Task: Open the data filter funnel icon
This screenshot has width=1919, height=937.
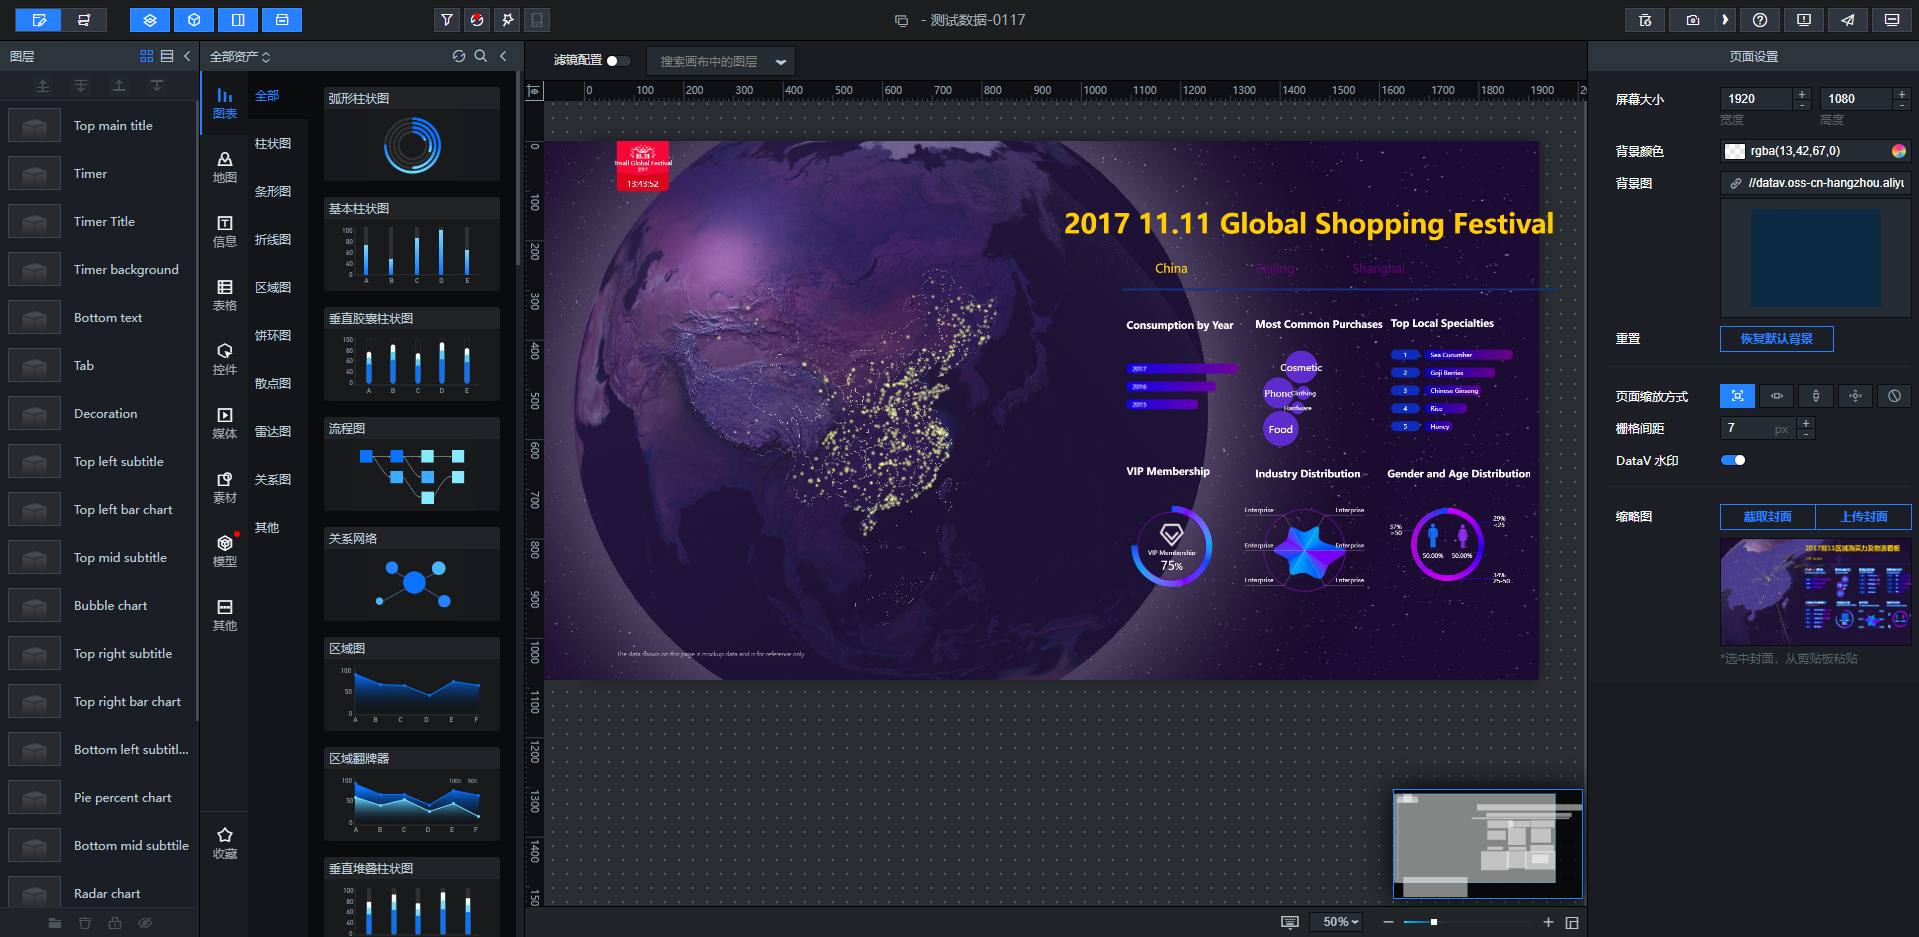Action: click(447, 20)
